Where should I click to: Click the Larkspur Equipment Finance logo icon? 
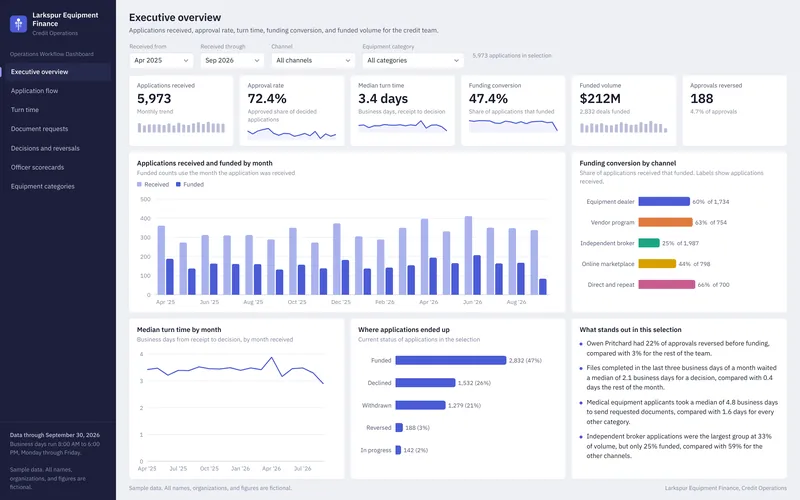tap(18, 23)
